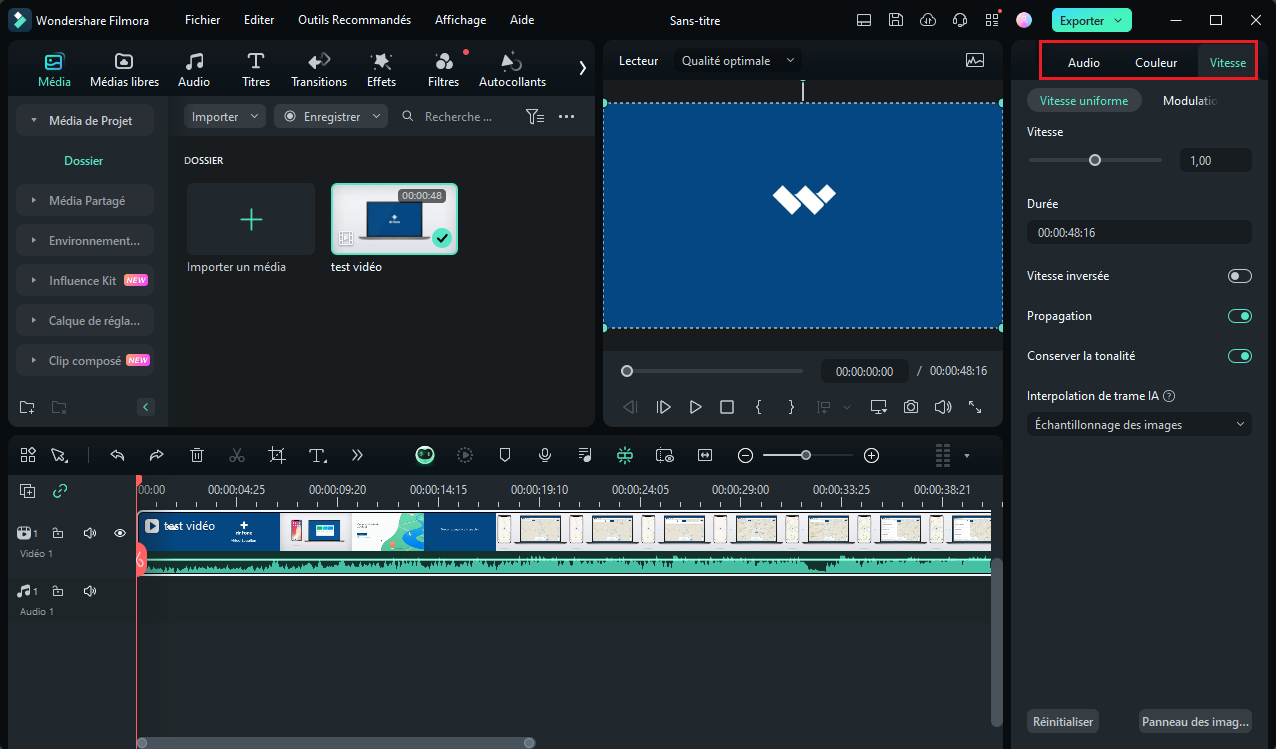1276x749 pixels.
Task: Open the Audio library tab
Action: click(194, 70)
